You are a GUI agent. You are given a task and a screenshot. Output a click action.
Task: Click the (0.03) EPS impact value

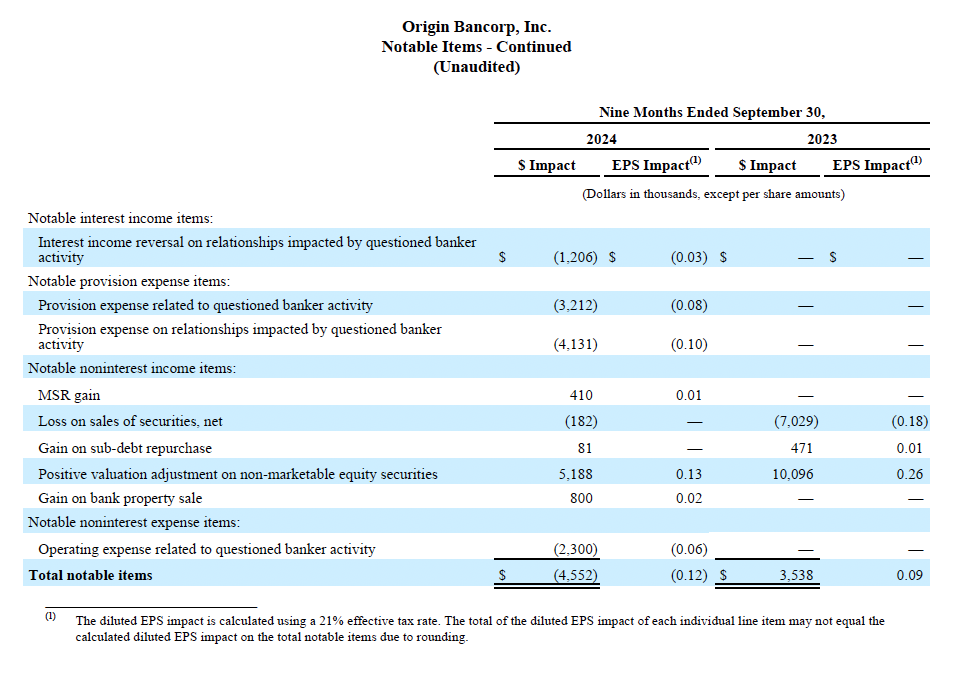coord(689,257)
